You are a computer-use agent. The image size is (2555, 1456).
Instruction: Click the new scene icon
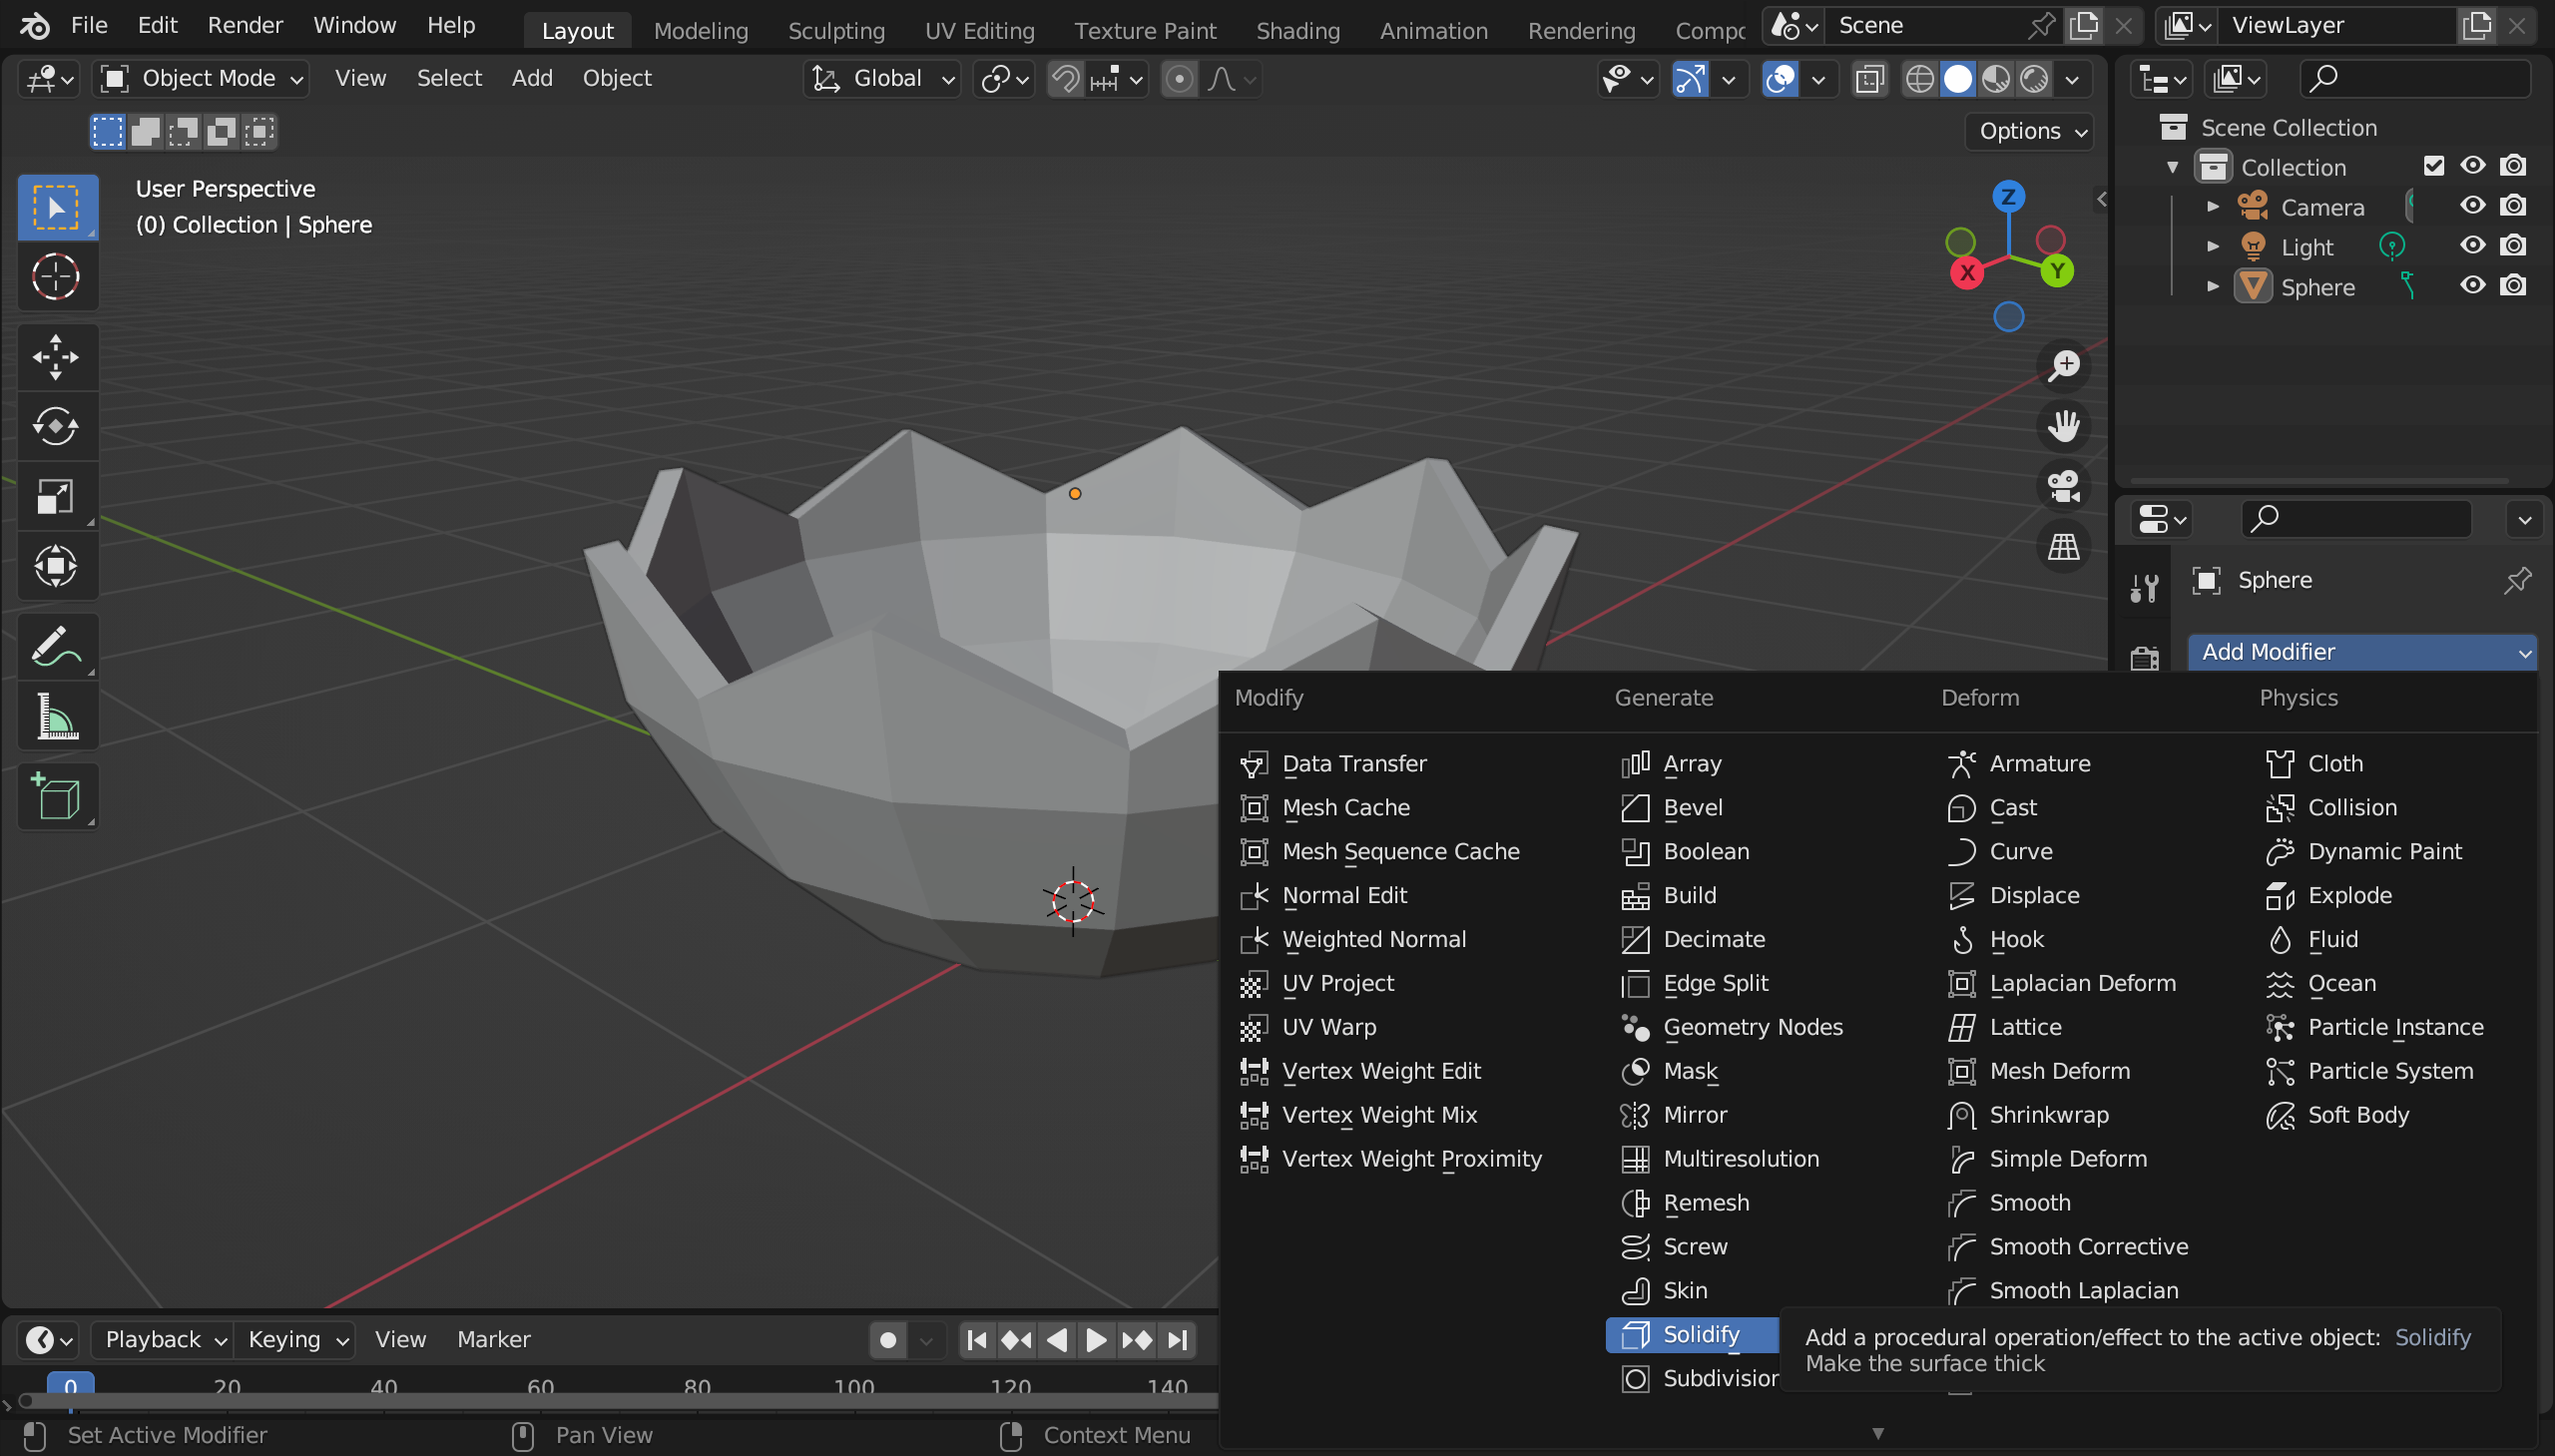[2084, 25]
